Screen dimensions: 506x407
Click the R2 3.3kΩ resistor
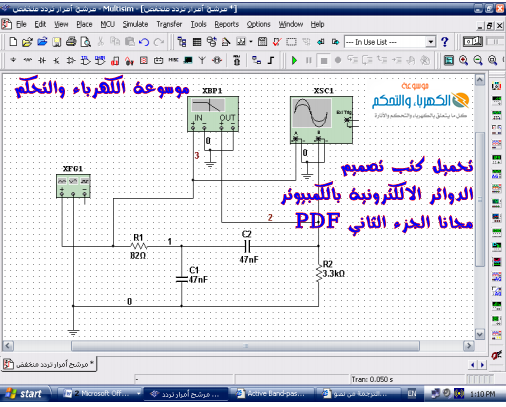319,273
